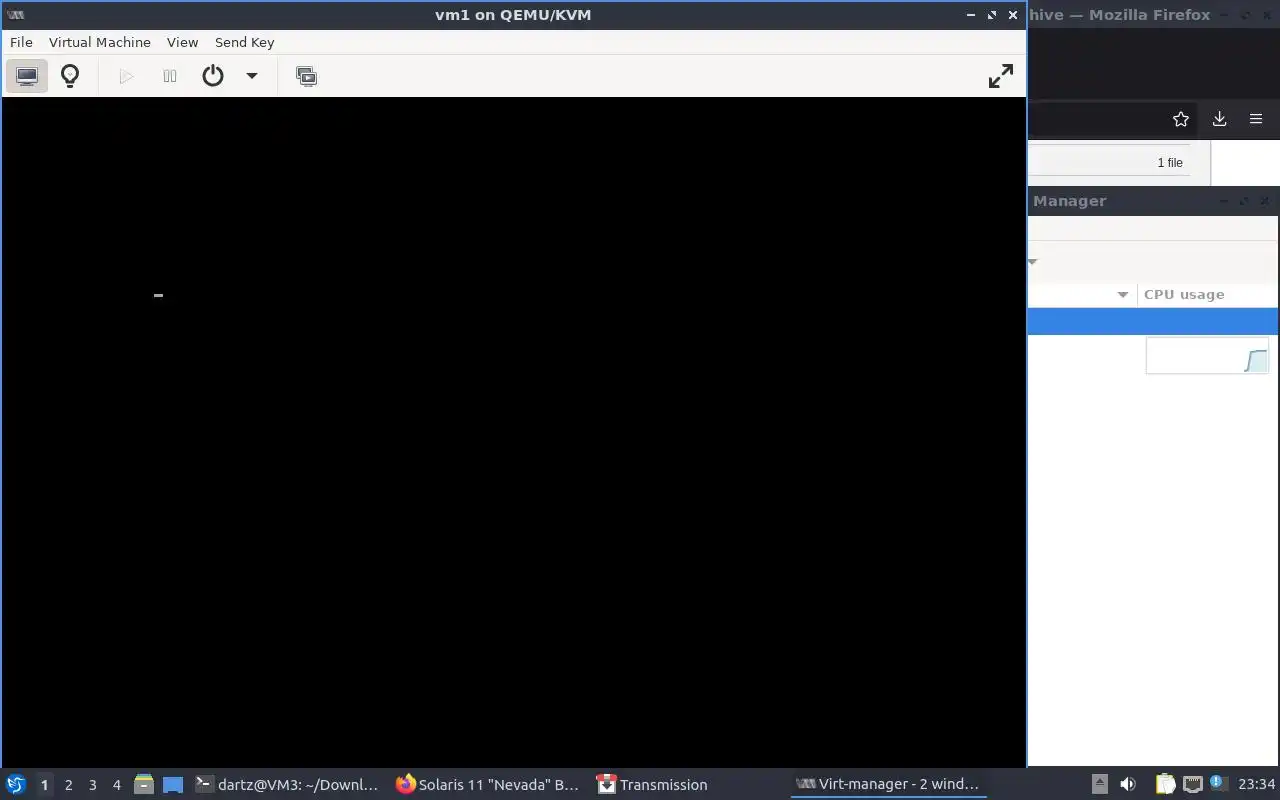
Task: Open the volume control in system tray
Action: coord(1128,784)
